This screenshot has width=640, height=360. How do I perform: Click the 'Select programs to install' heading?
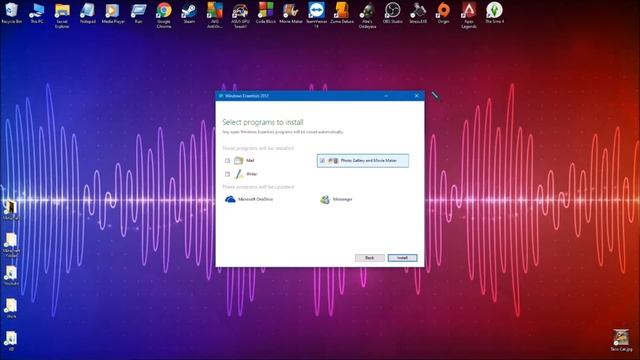click(x=263, y=122)
